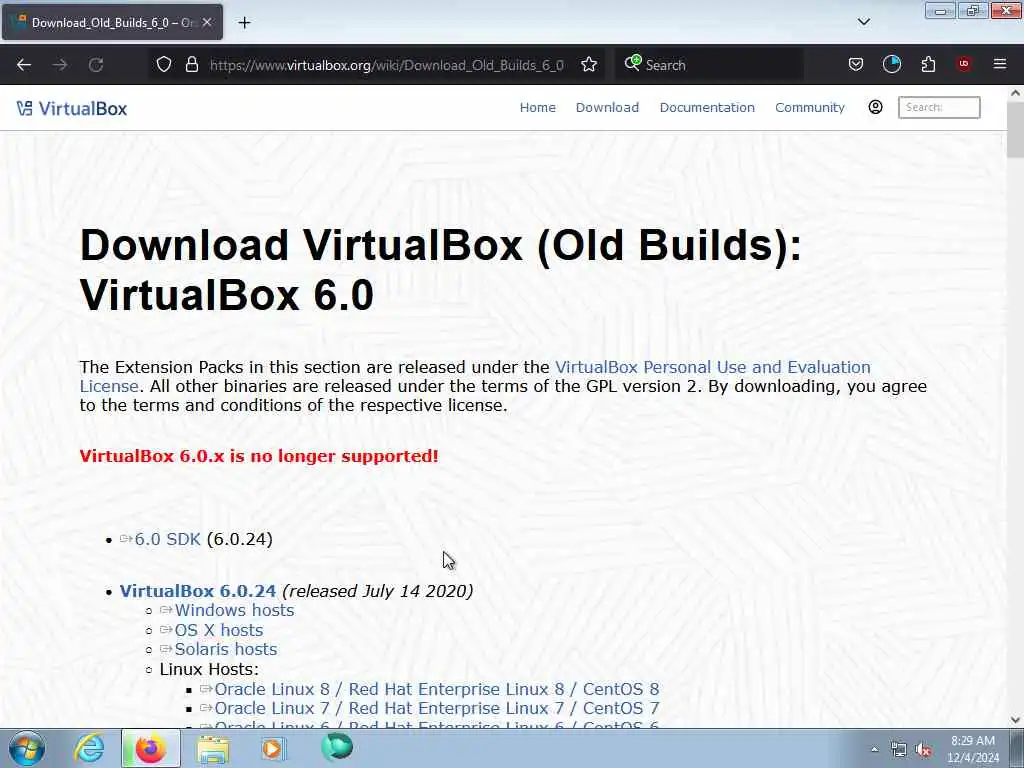Open the tracking protection shield icon

164,64
